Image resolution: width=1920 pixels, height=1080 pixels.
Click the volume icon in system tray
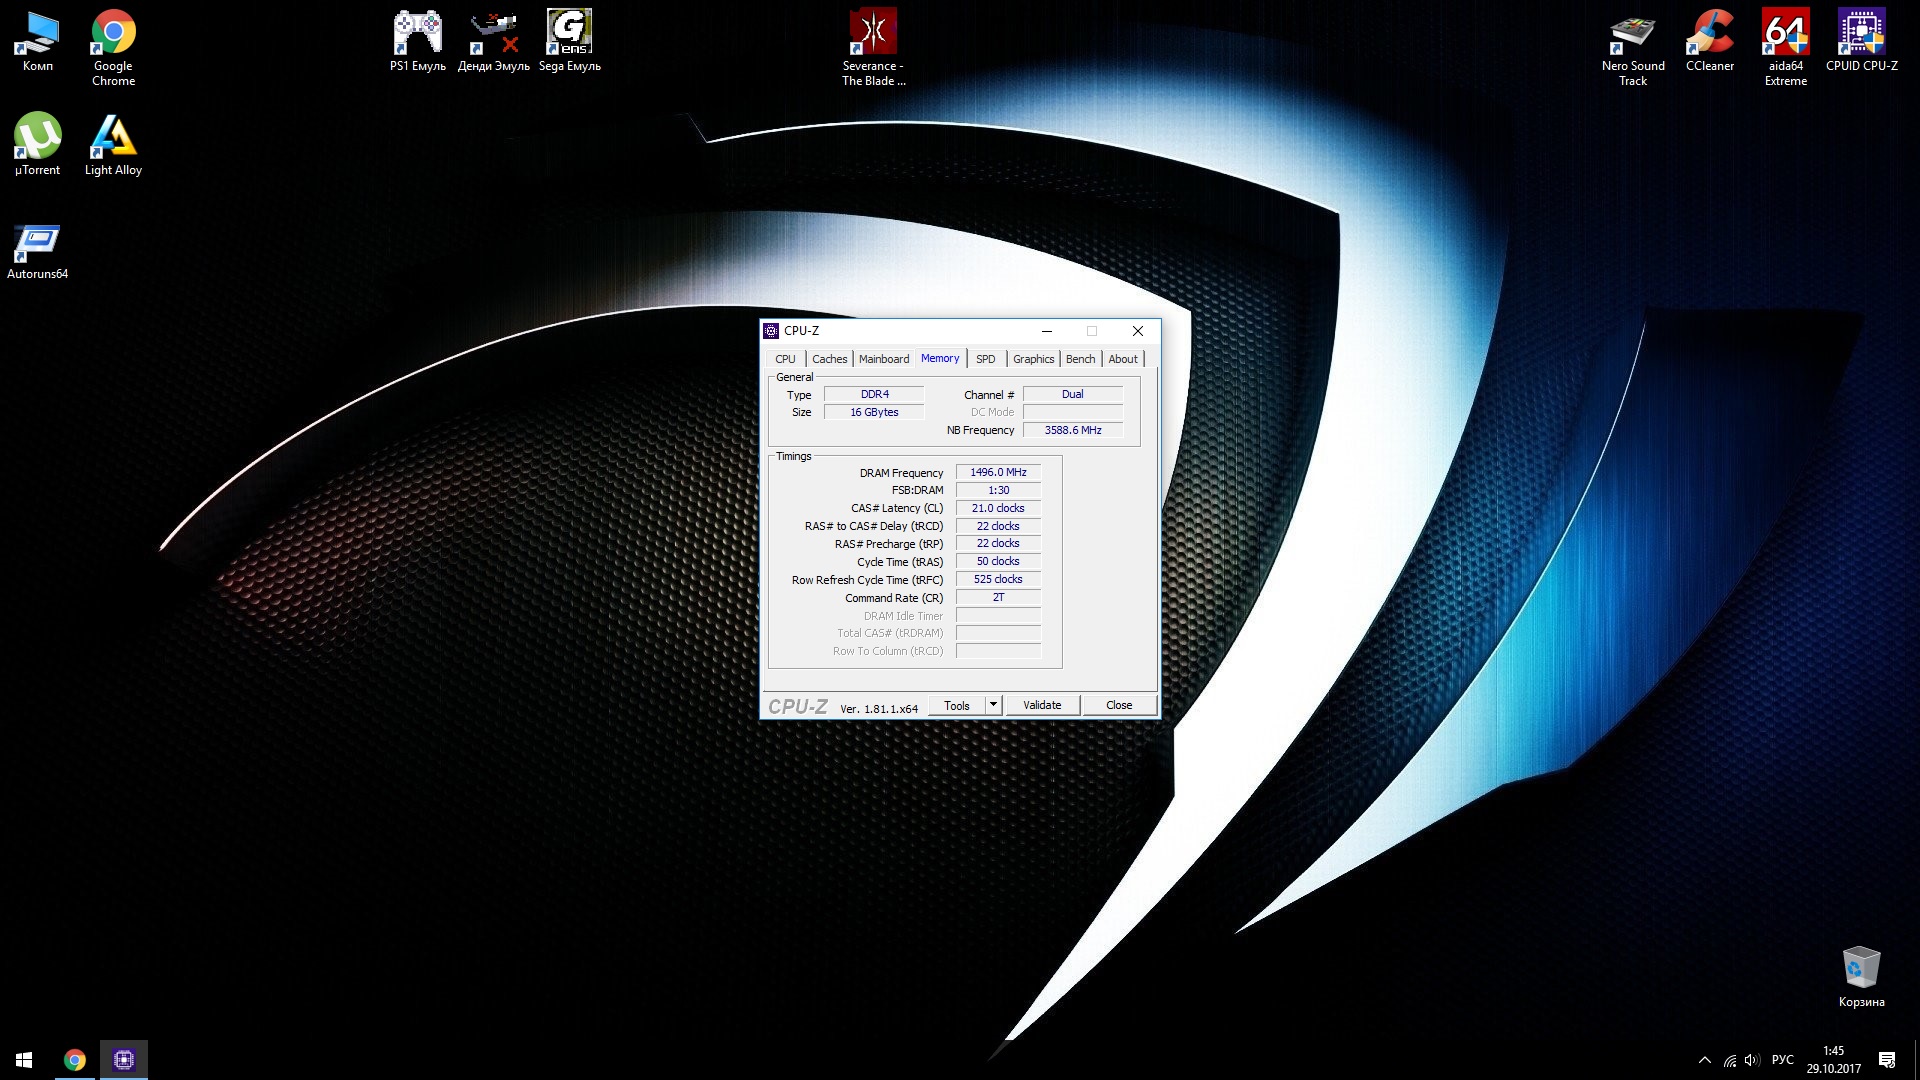click(x=1751, y=1060)
